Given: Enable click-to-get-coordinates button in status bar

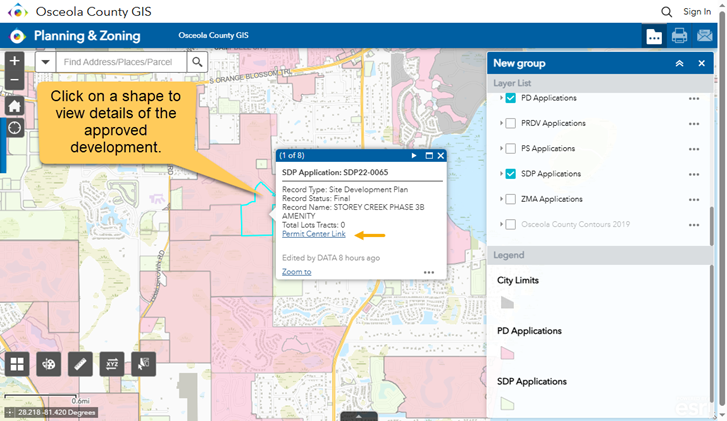Looking at the screenshot, I should coord(9,412).
